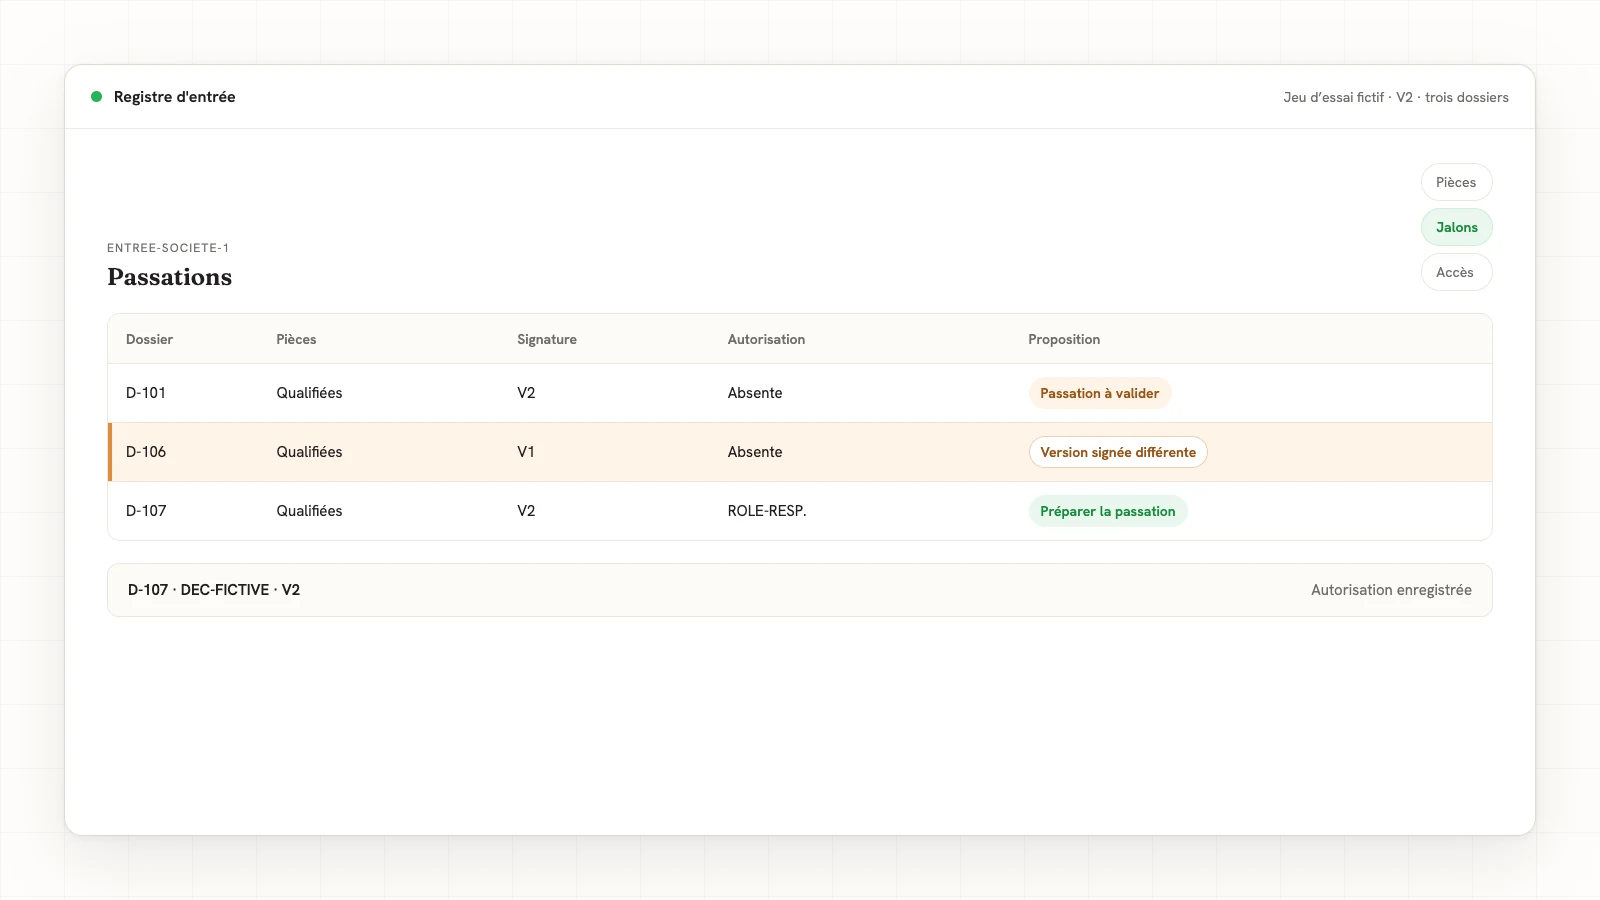Select the Jalons tab
1600x900 pixels.
point(1456,227)
